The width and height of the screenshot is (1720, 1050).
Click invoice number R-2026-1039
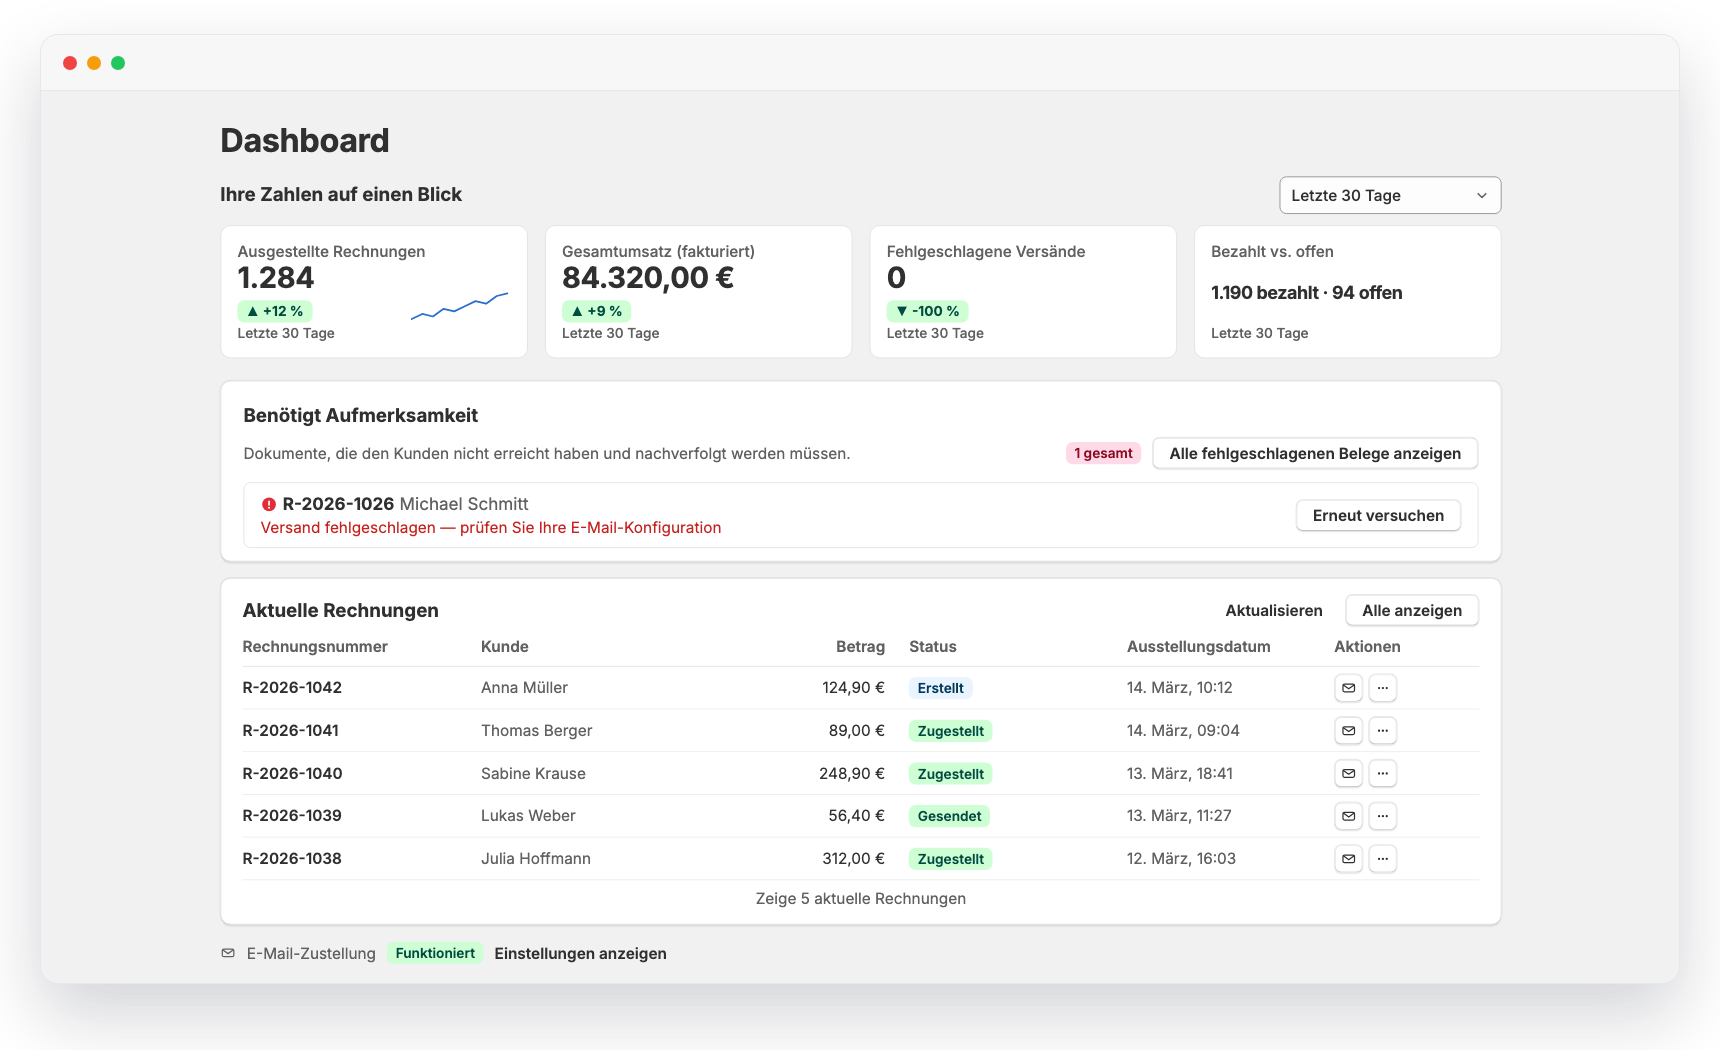tap(292, 816)
